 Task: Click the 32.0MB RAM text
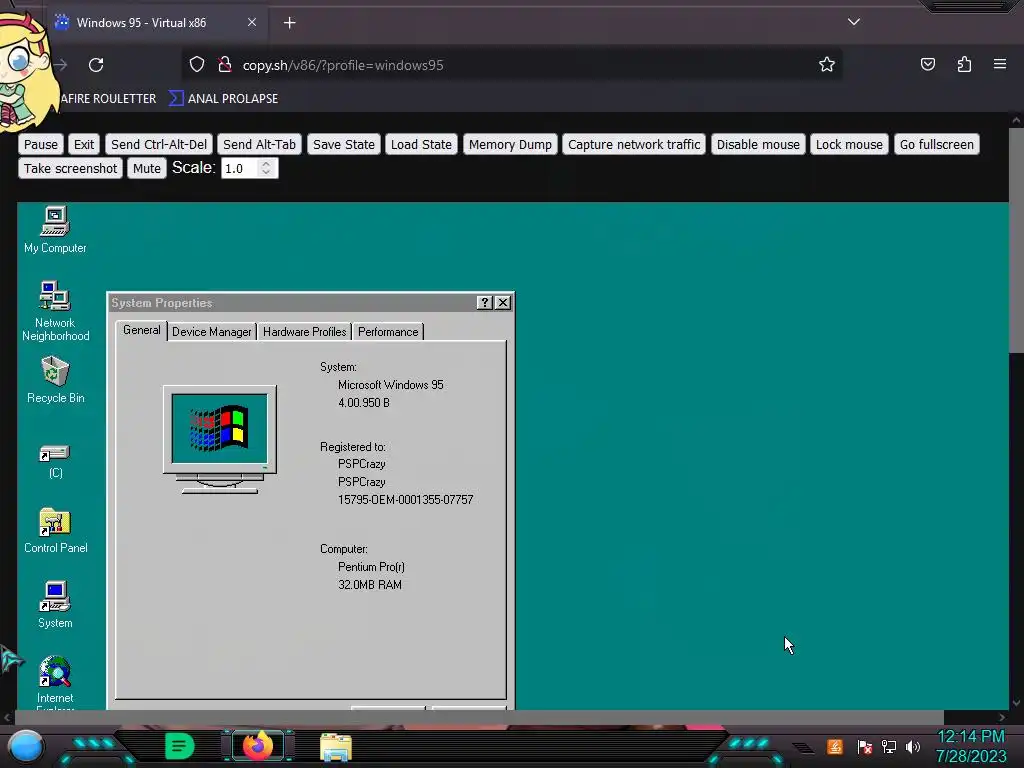point(370,584)
